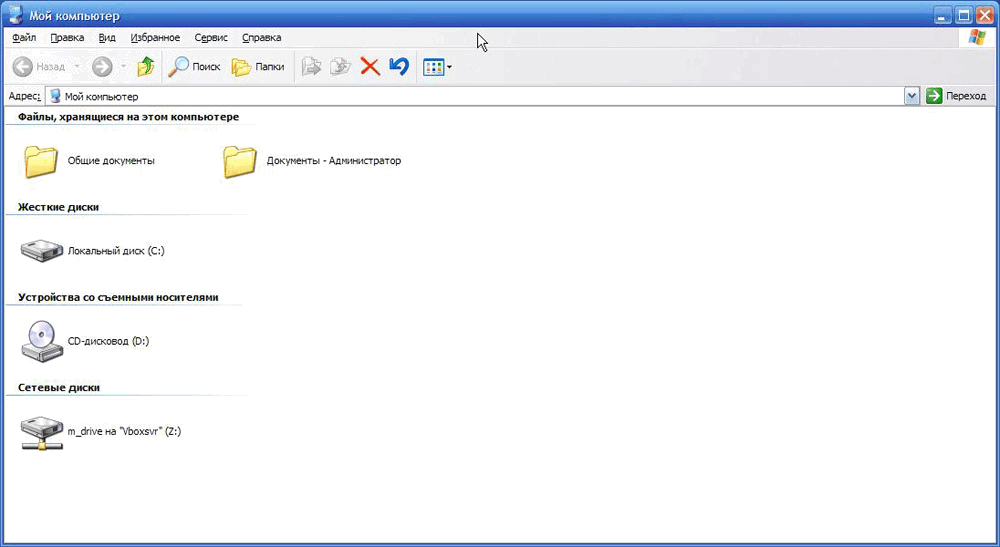
Task: Open Локальный диск (C:) drive icon
Action: 42,251
